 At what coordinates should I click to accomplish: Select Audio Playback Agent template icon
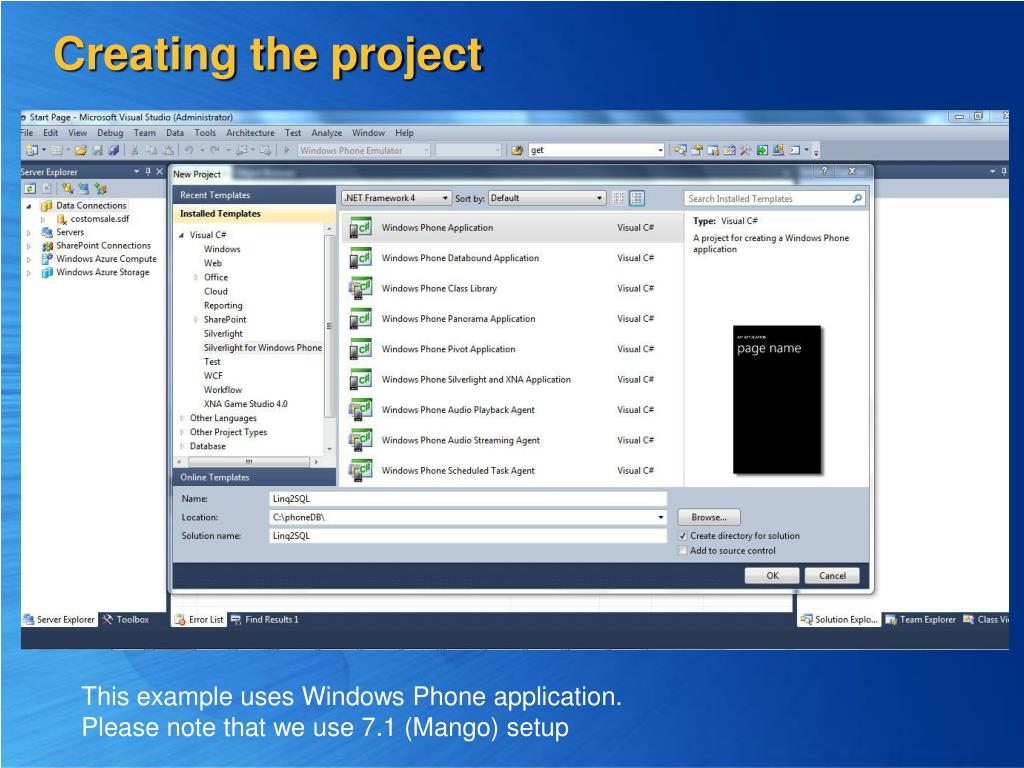pyautogui.click(x=360, y=410)
